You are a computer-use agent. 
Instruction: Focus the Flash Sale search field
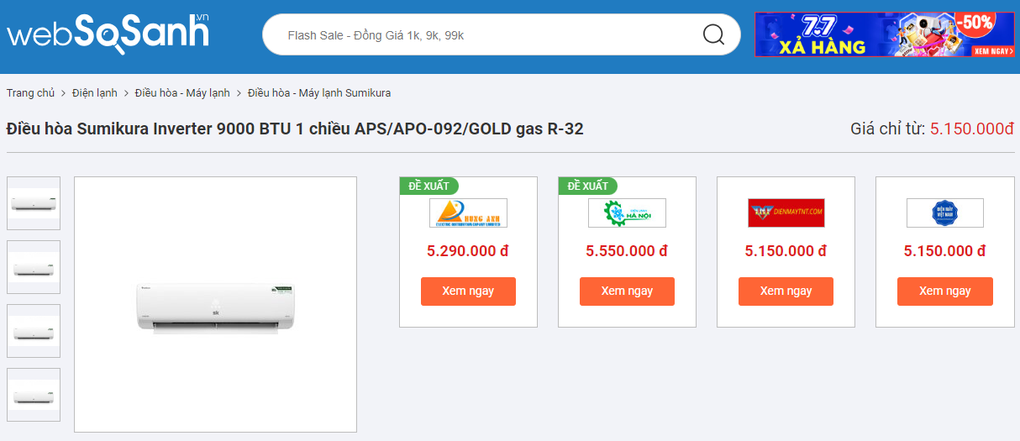point(501,34)
